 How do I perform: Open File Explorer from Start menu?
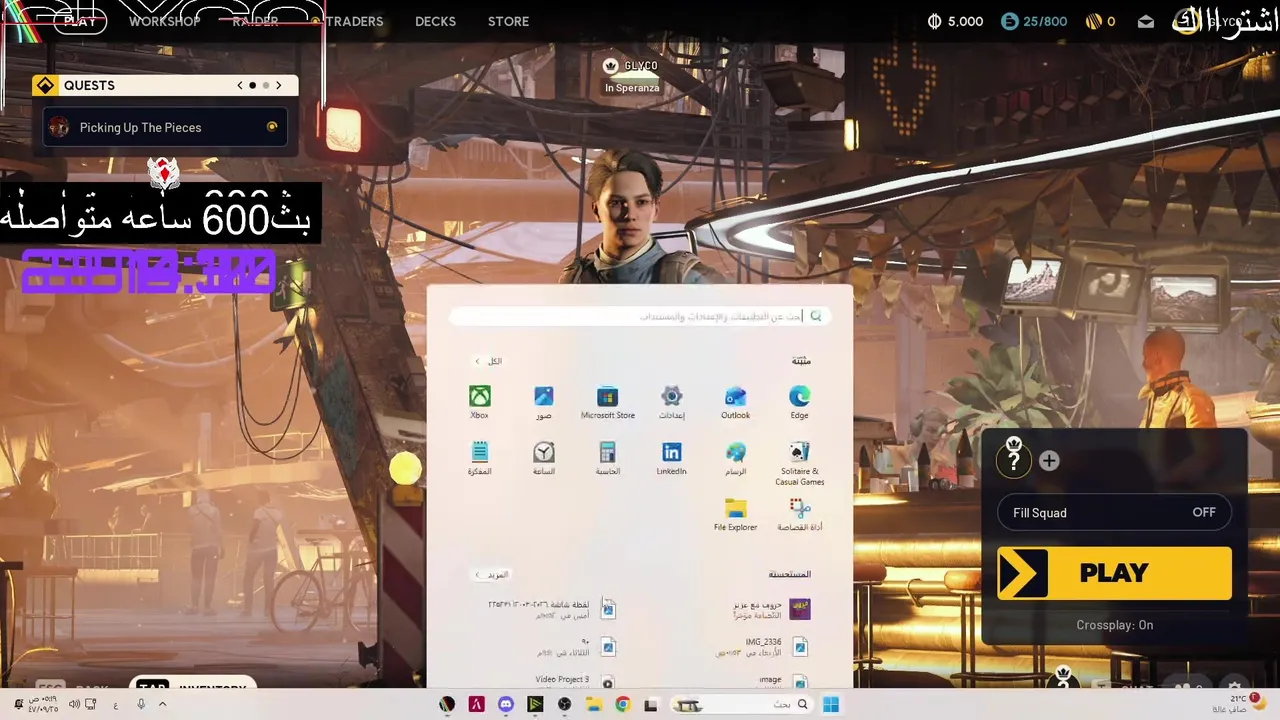coord(735,514)
